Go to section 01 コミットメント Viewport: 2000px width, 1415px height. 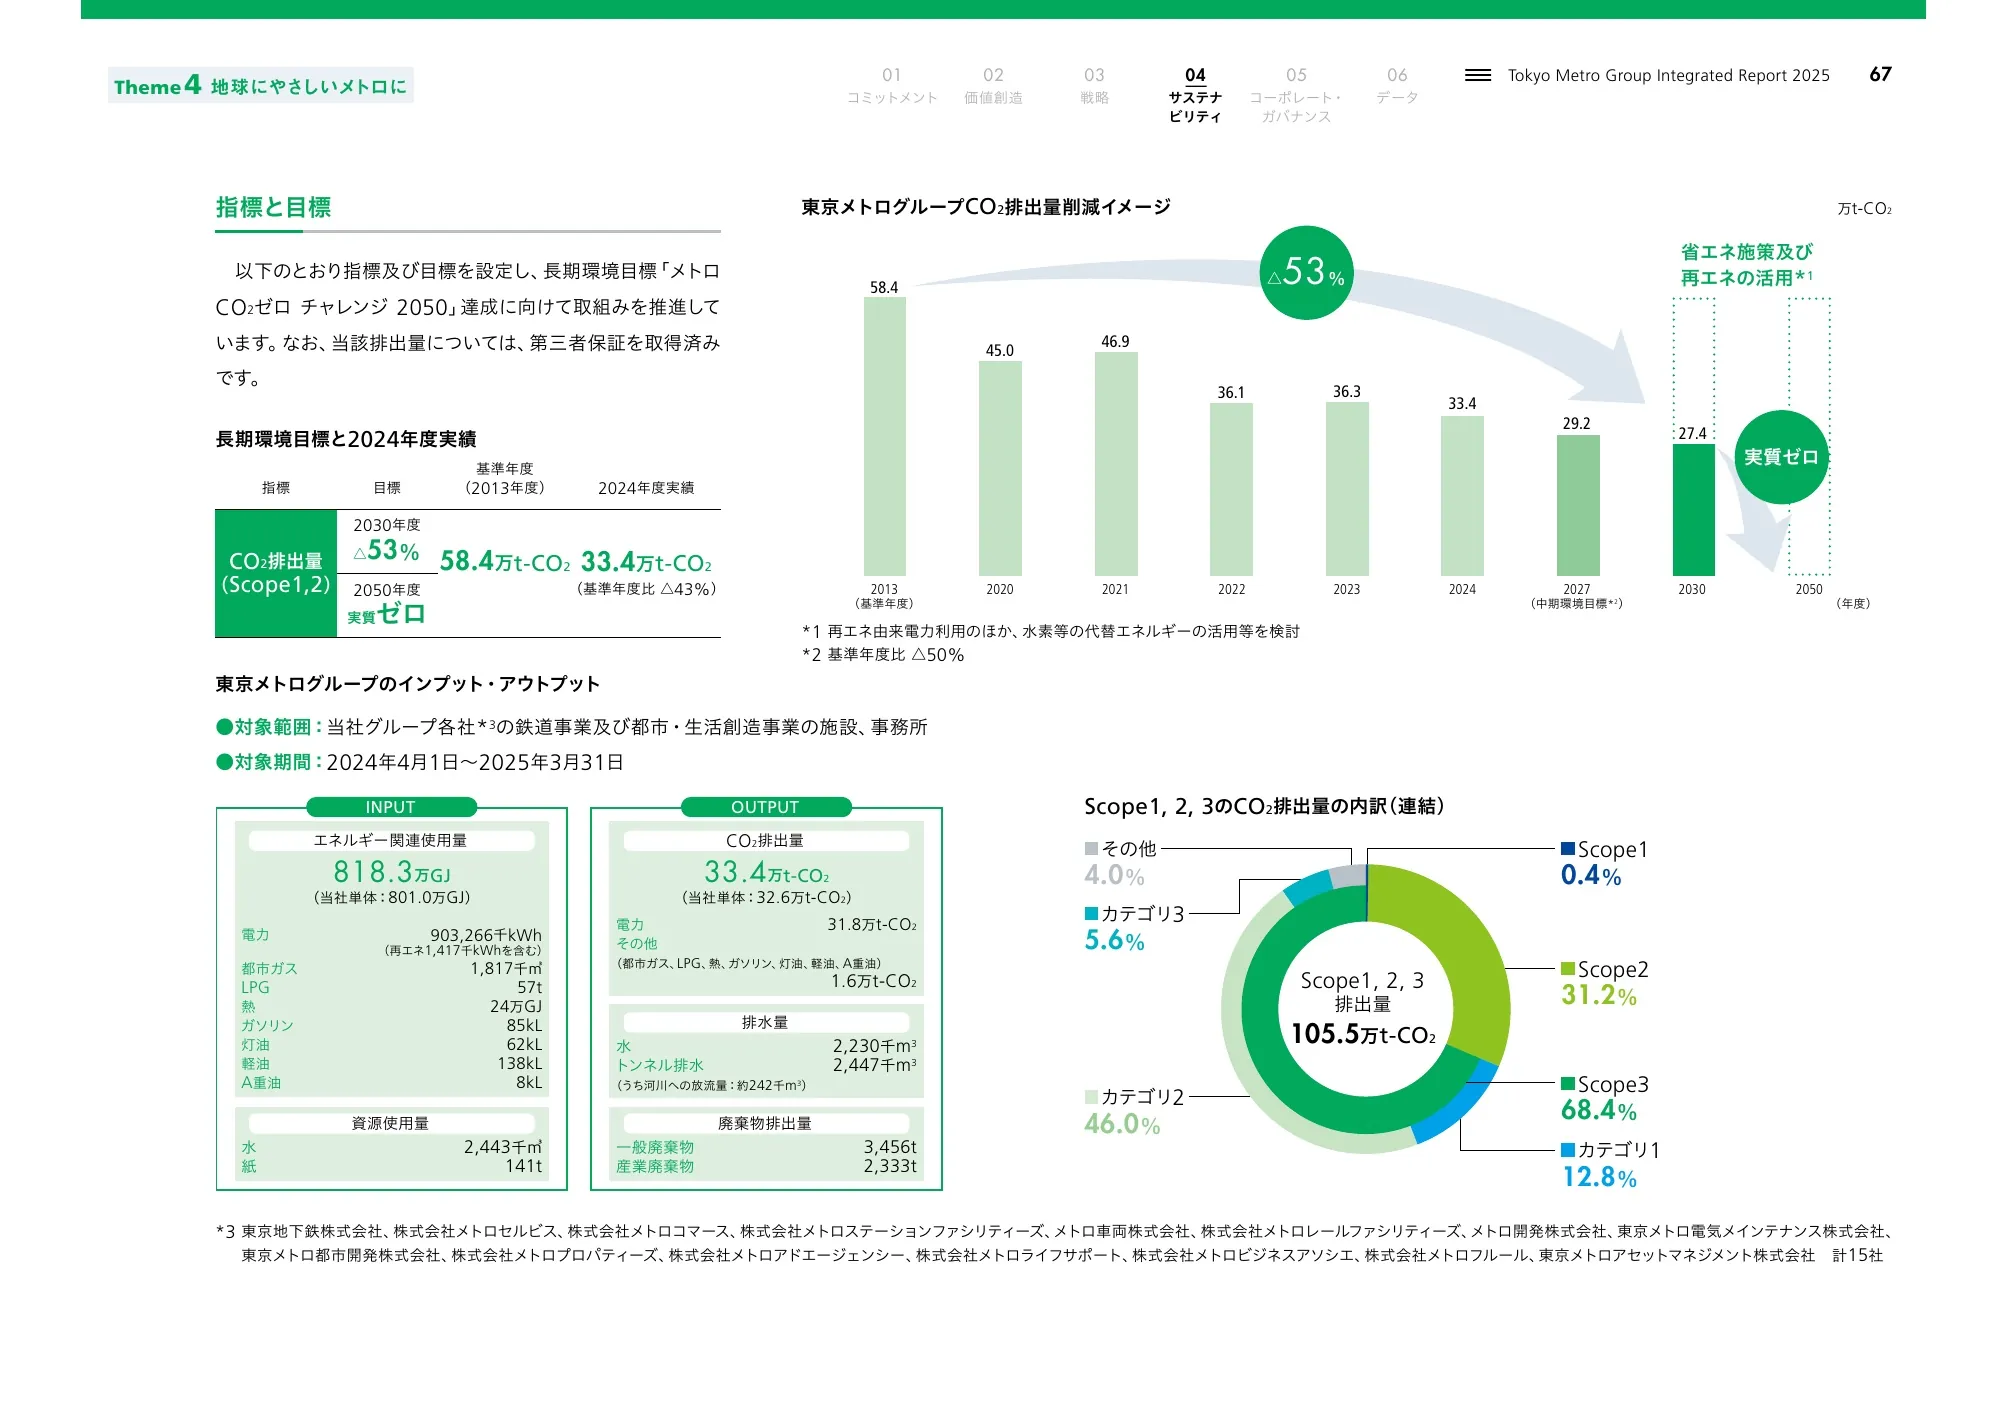click(891, 86)
